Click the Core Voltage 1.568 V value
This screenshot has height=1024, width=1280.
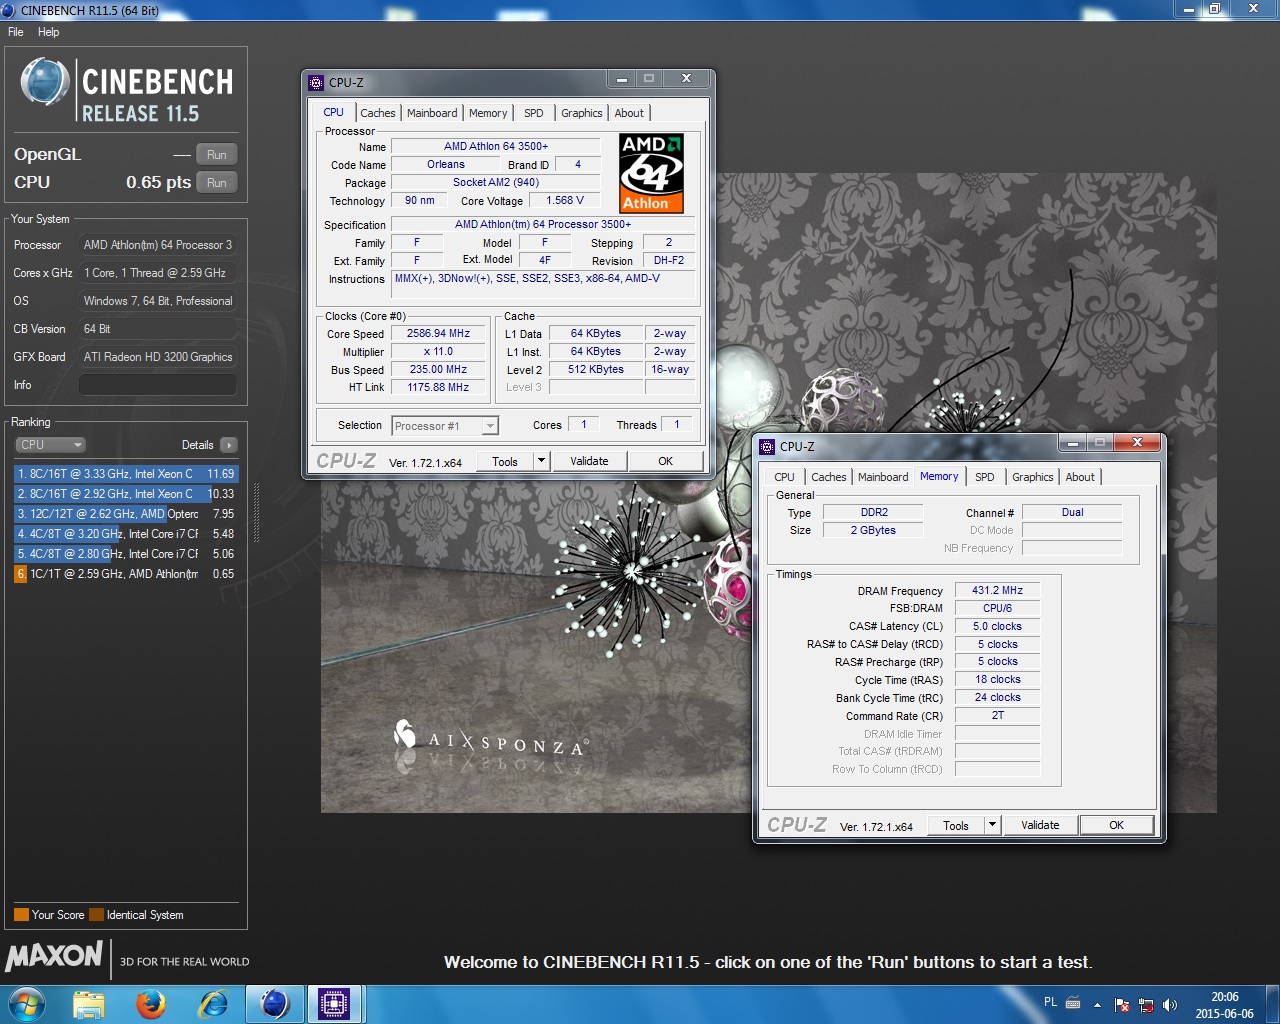pyautogui.click(x=565, y=200)
